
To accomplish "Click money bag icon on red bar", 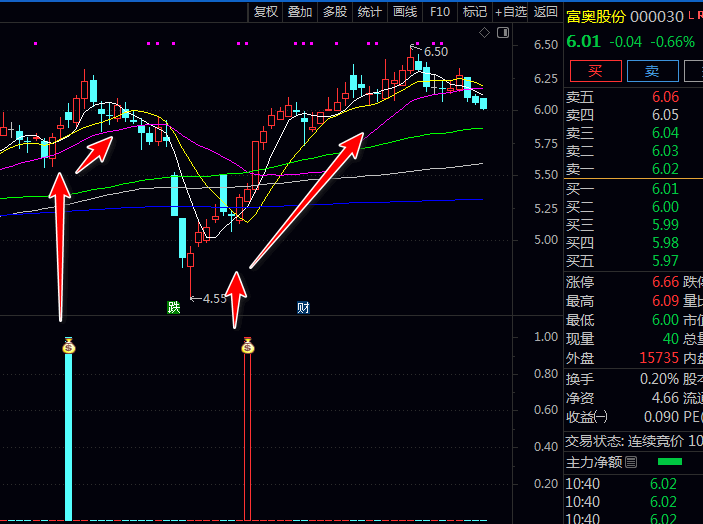I will tap(247, 346).
